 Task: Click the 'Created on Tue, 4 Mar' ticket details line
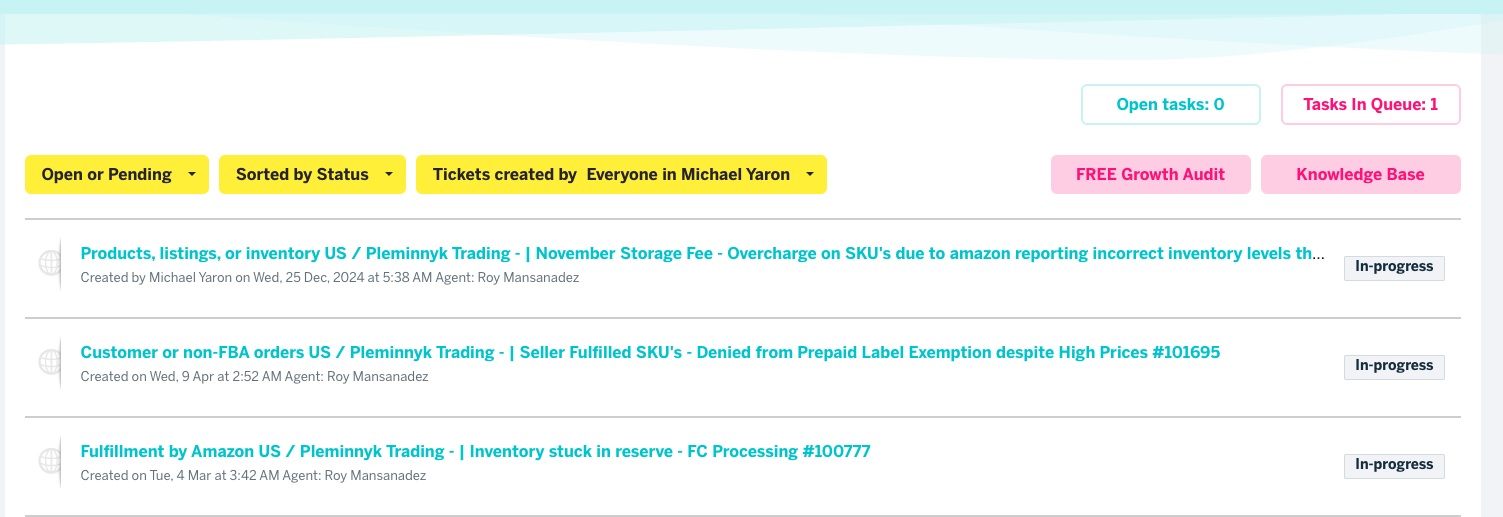(x=253, y=476)
